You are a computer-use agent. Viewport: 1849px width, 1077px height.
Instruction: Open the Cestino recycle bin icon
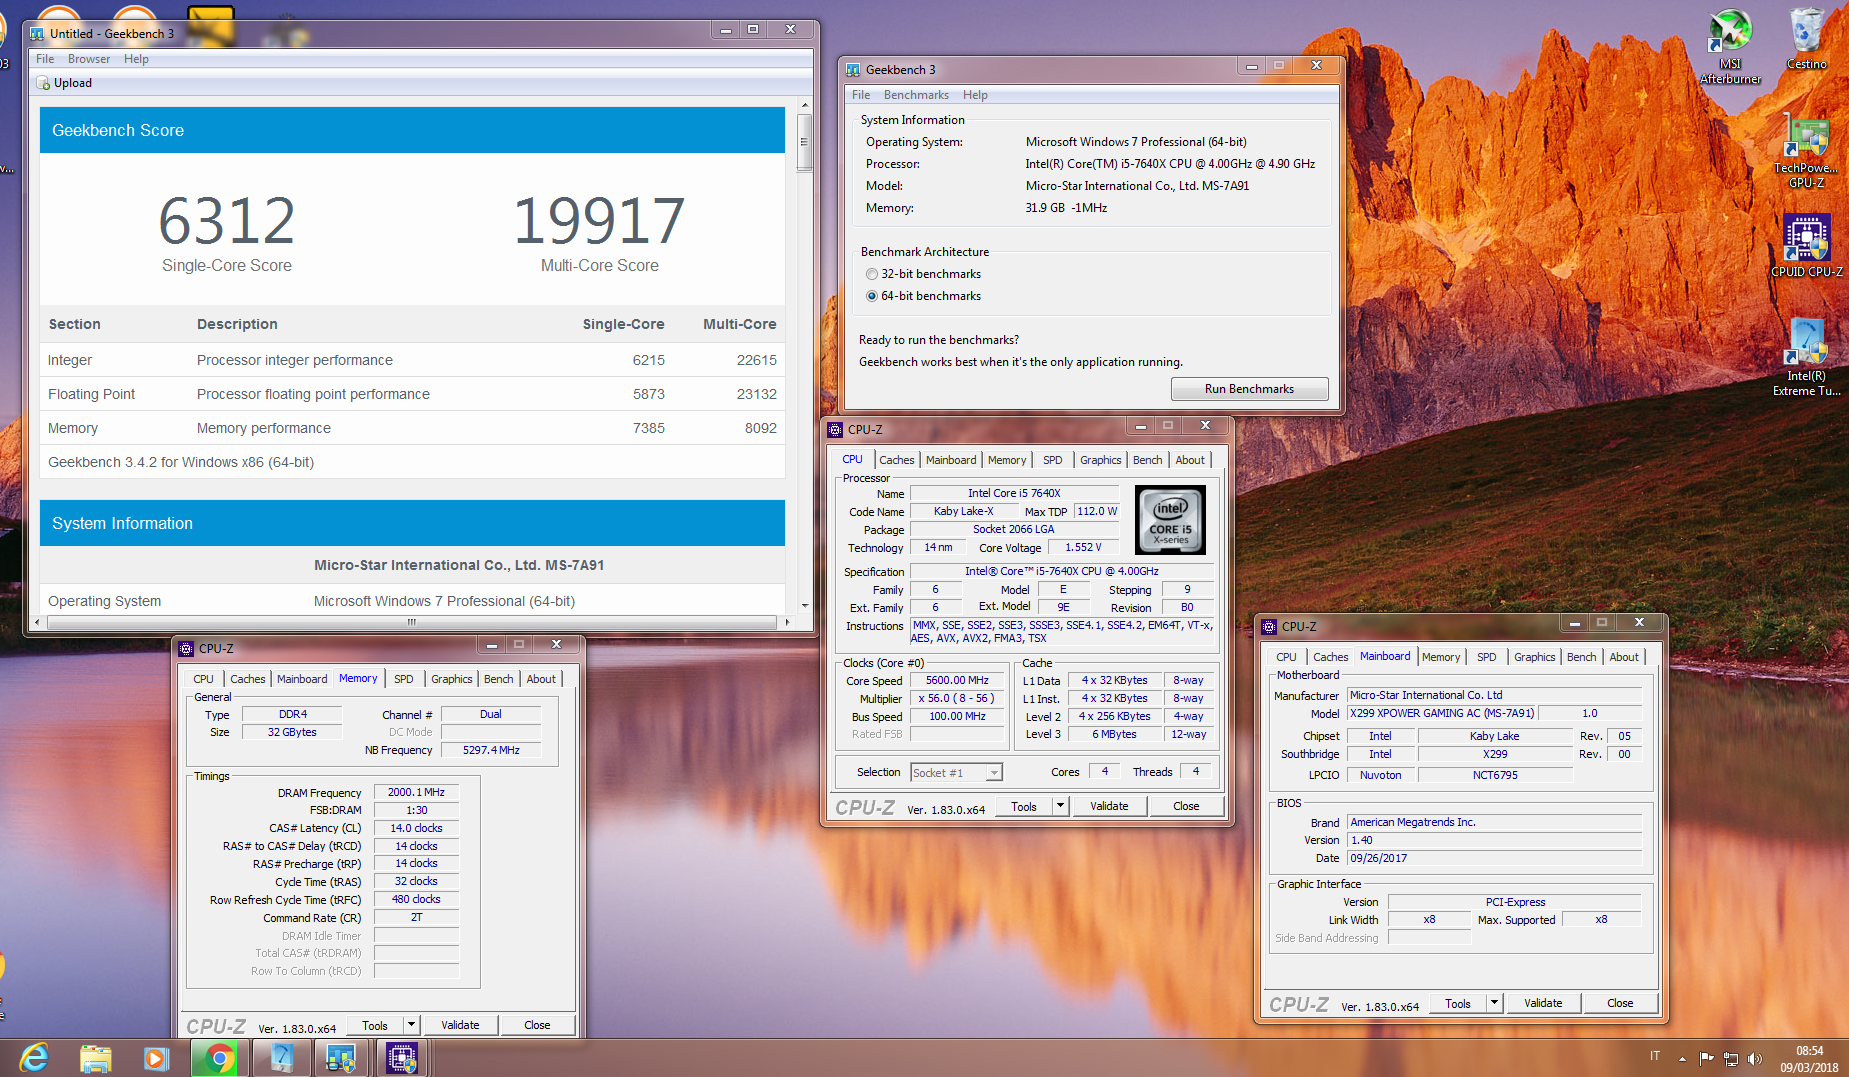[x=1806, y=38]
